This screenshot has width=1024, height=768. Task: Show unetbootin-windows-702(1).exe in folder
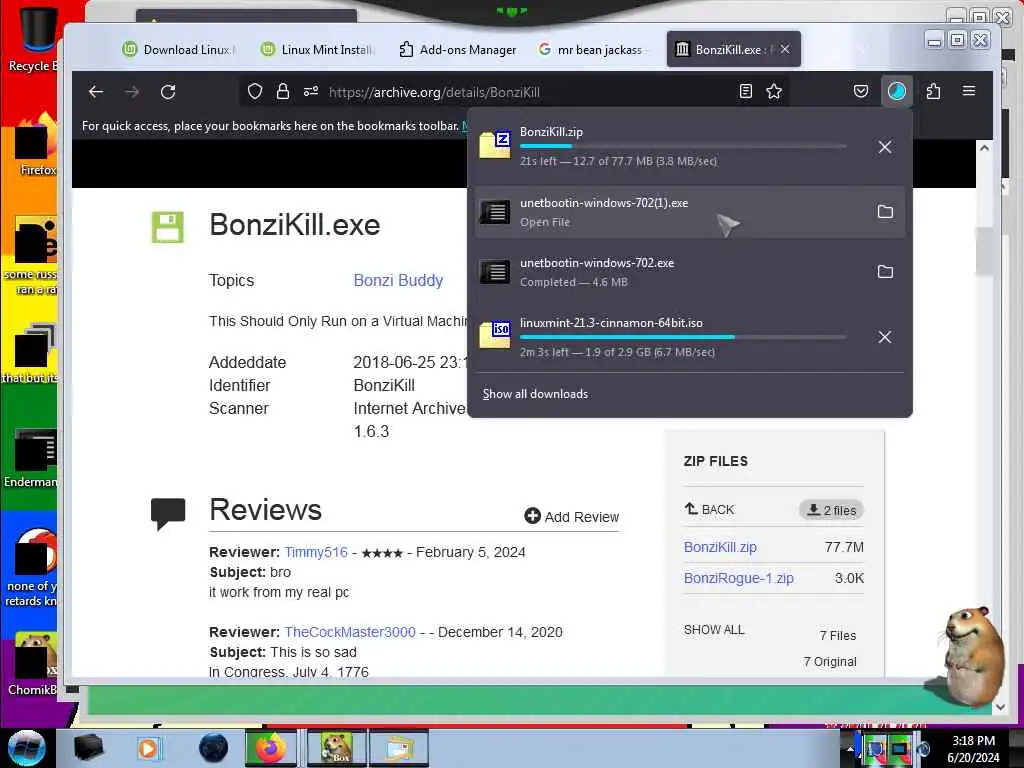click(885, 212)
